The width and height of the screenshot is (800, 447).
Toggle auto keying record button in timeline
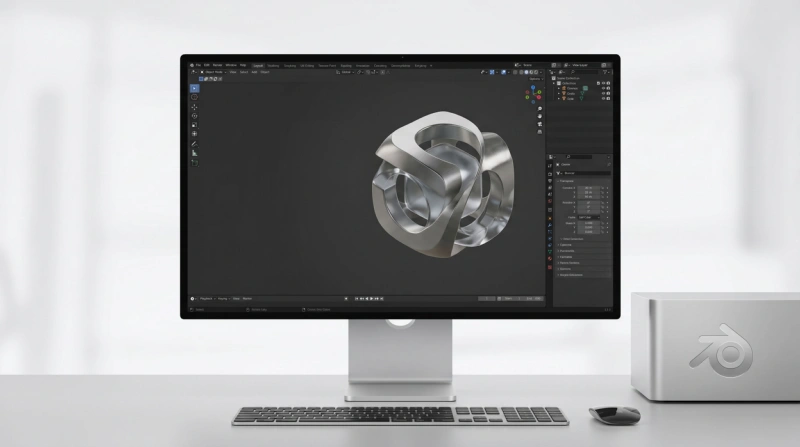(346, 299)
